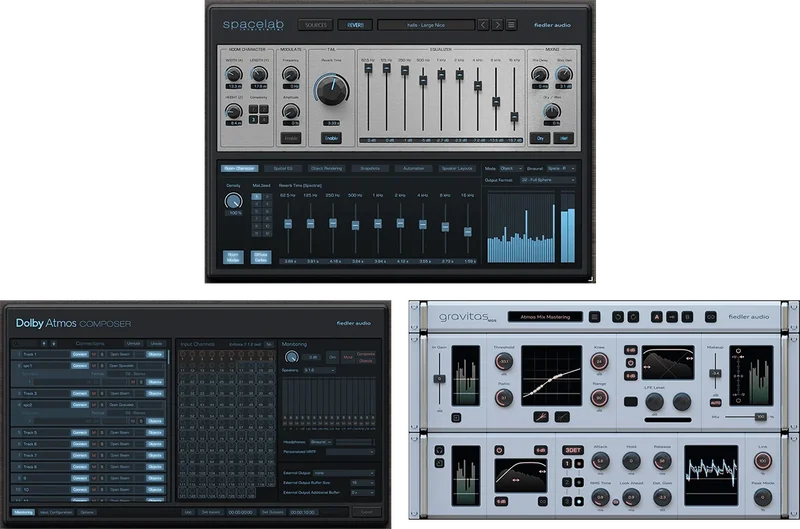Screen dimensions: 800x529
Task: Select the Snapshots tab in spacelab
Action: pyautogui.click(x=370, y=168)
